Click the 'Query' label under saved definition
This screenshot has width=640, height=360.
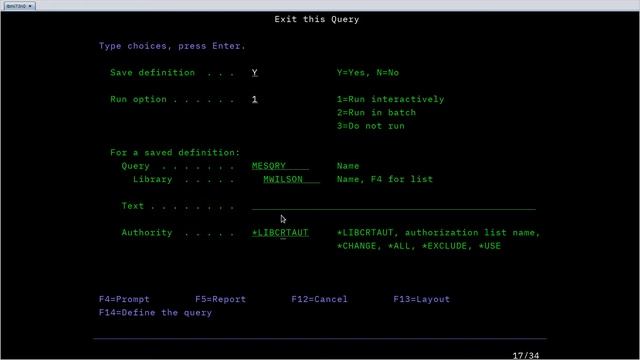click(135, 166)
